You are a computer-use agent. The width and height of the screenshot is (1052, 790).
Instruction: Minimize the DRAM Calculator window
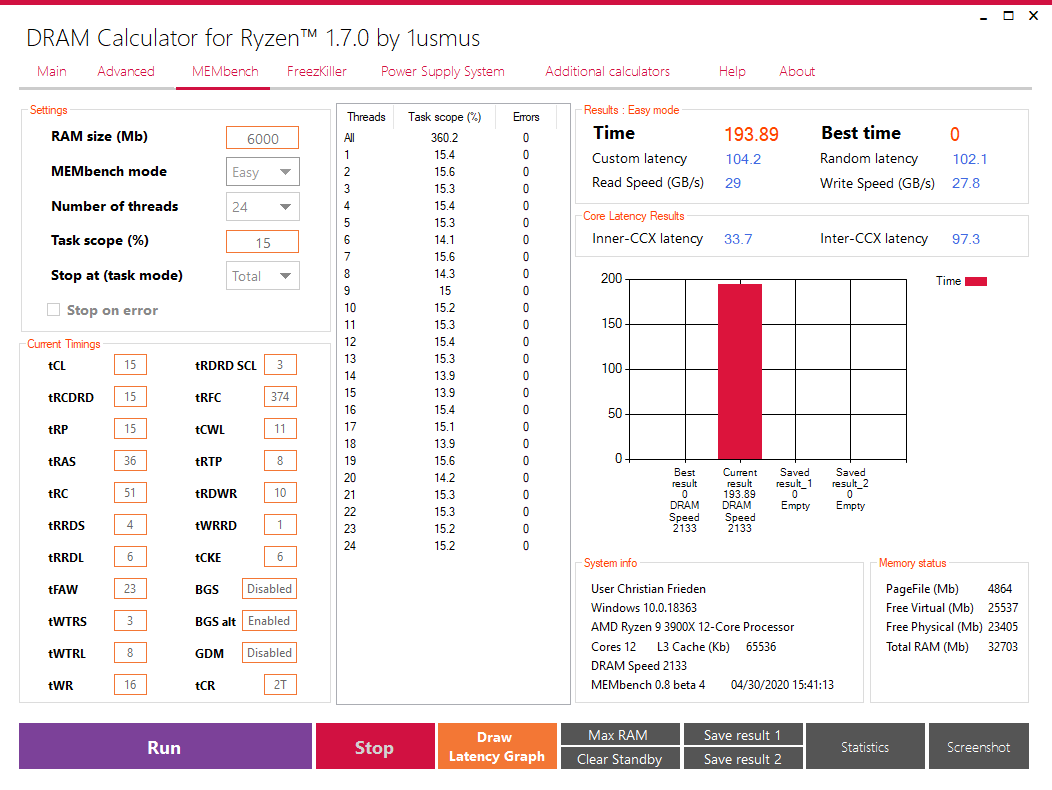click(x=984, y=17)
